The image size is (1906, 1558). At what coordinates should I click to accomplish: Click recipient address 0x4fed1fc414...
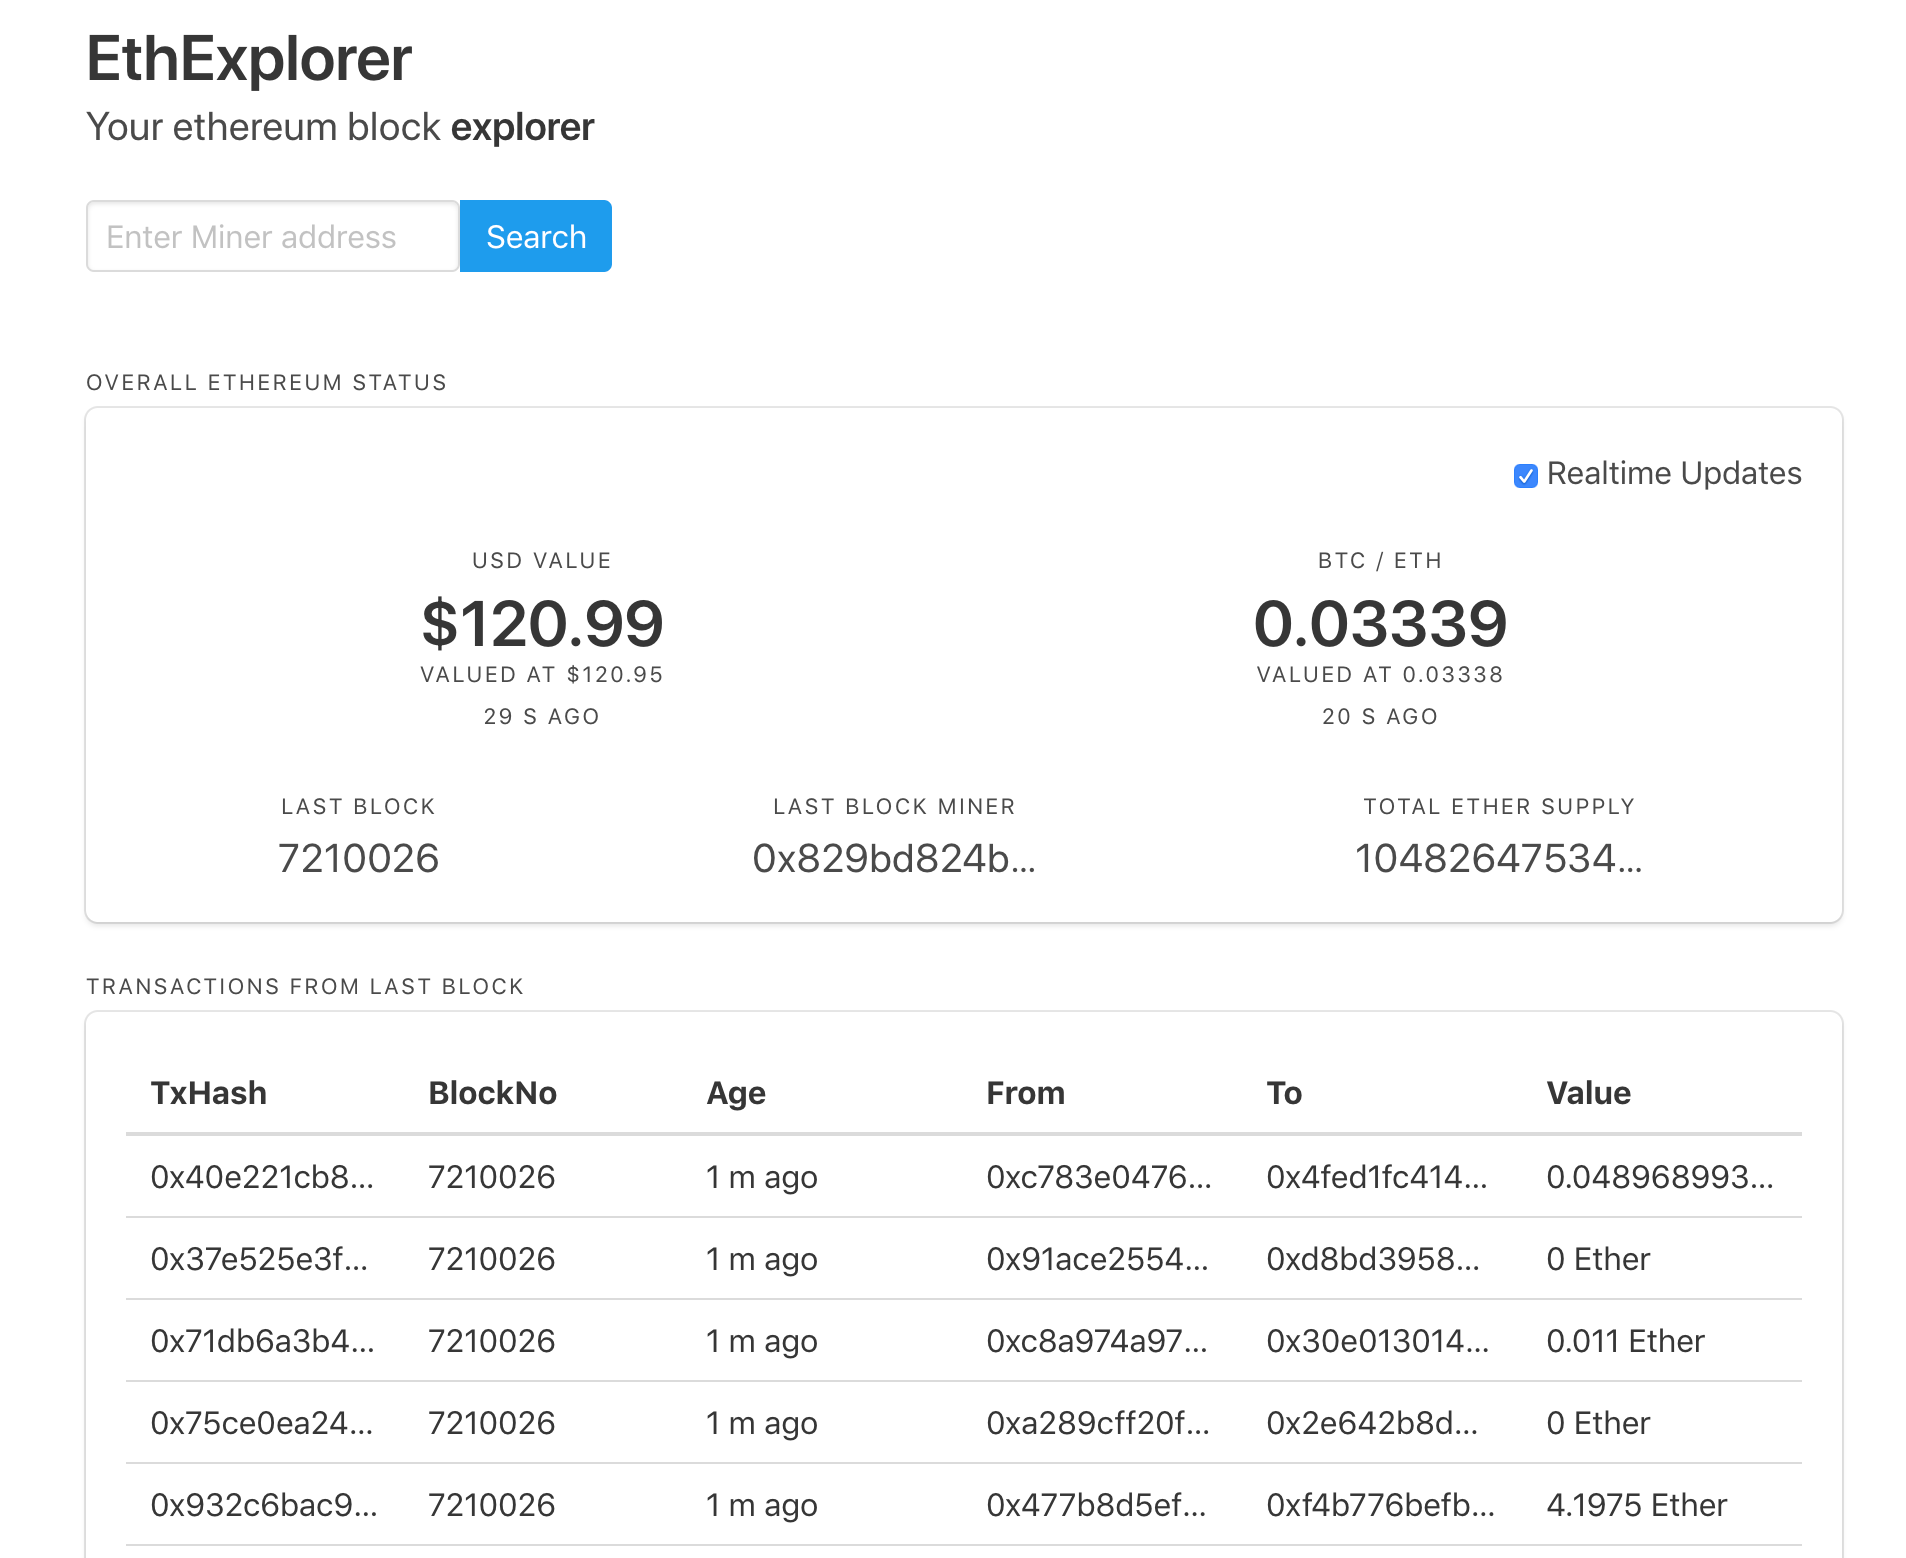point(1377,1177)
